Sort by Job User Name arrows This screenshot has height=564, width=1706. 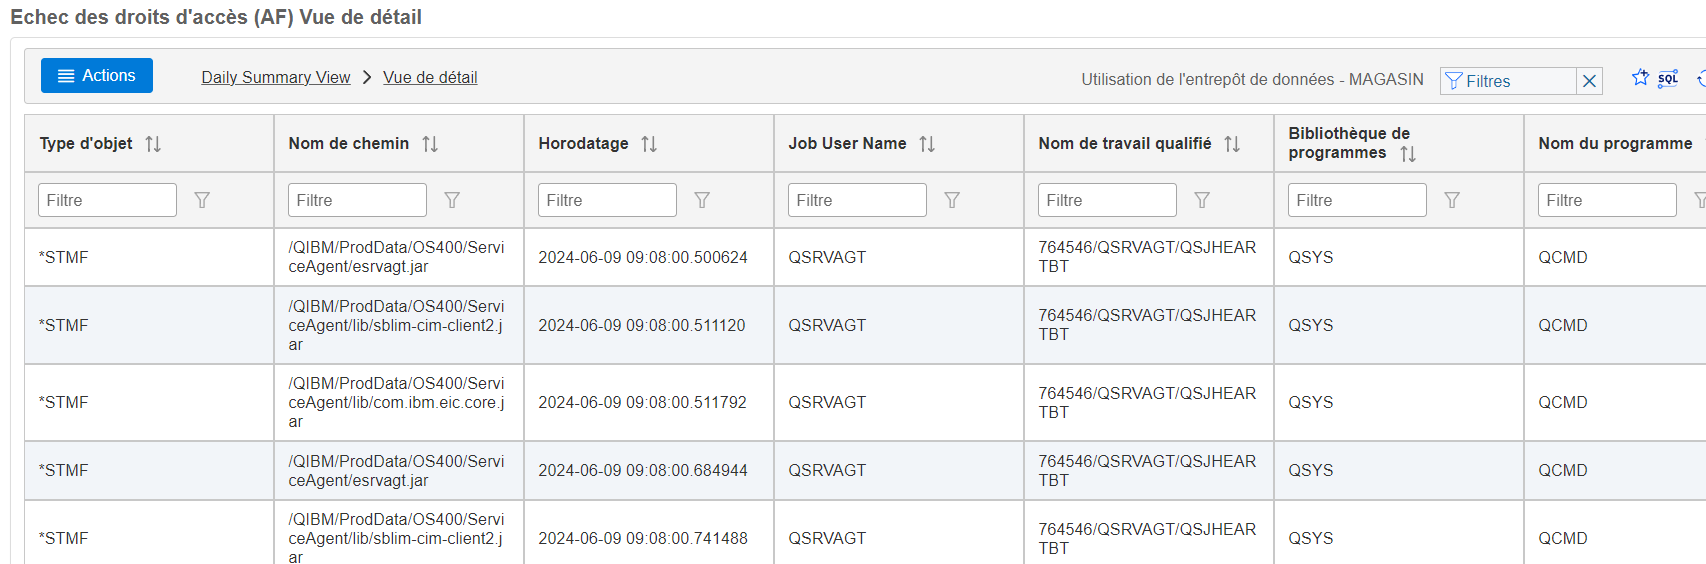click(x=927, y=144)
